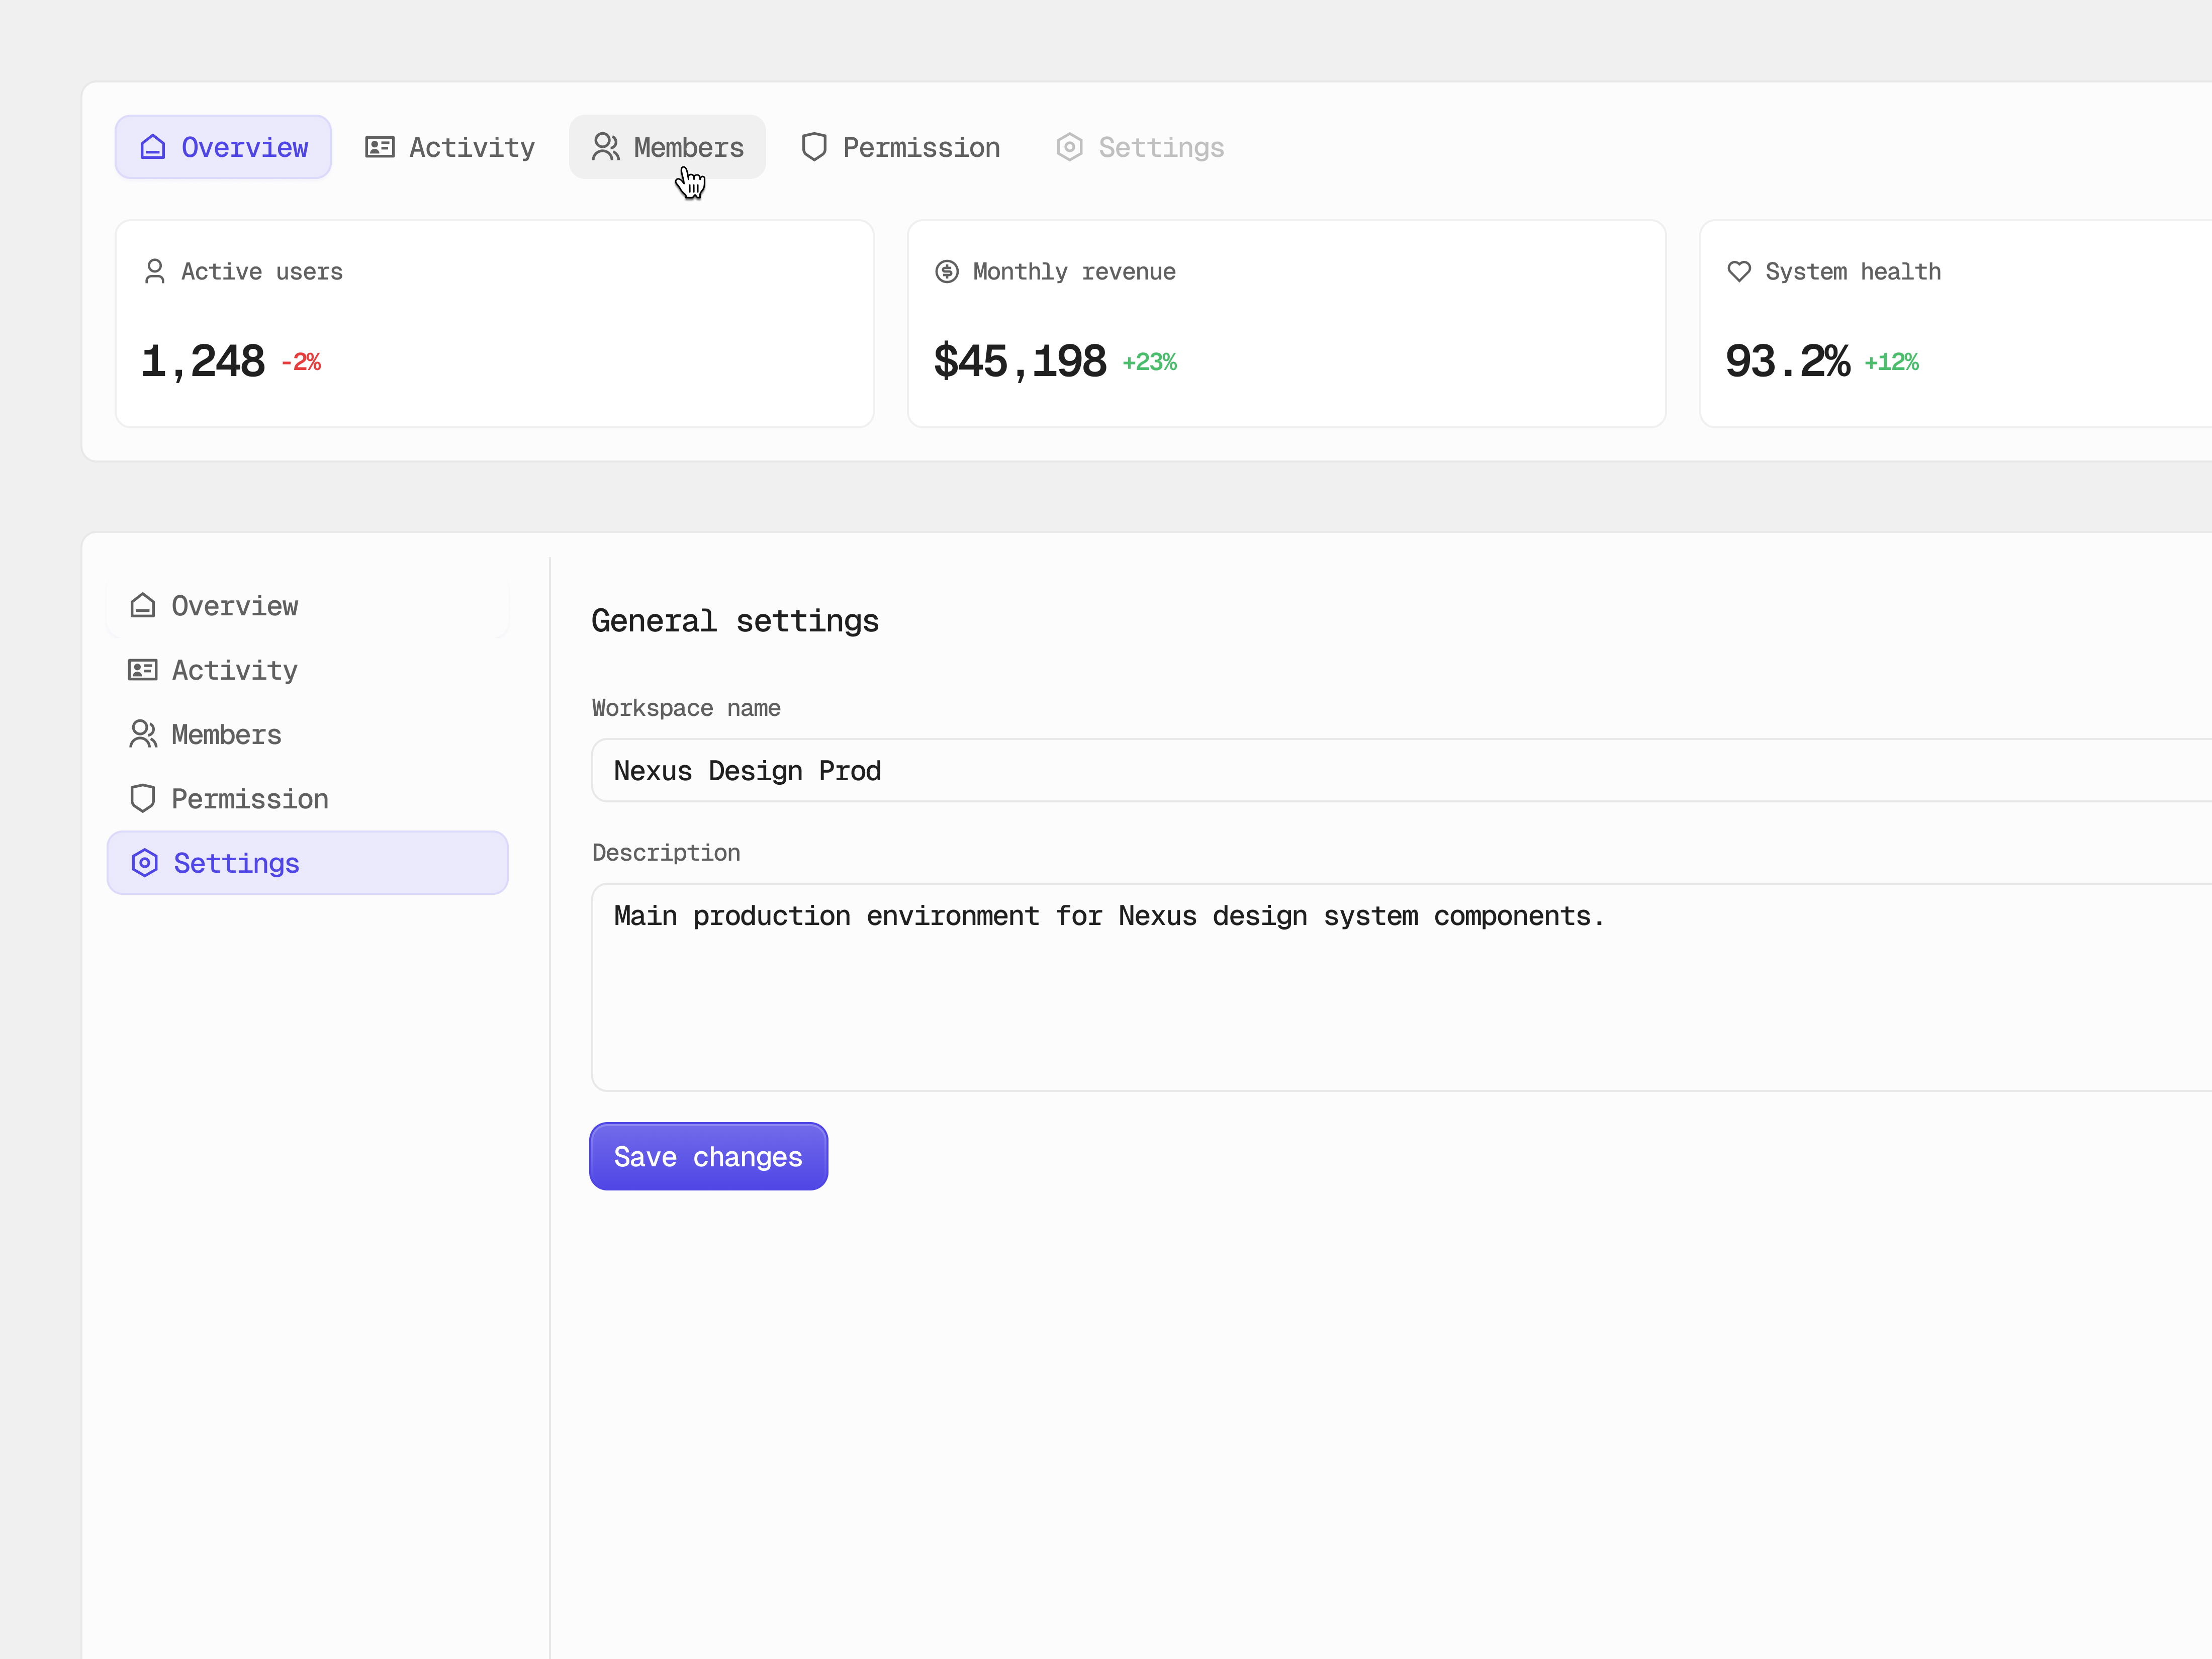This screenshot has width=2212, height=1659.
Task: Click the $45,198 monthly revenue value
Action: pyautogui.click(x=1020, y=361)
